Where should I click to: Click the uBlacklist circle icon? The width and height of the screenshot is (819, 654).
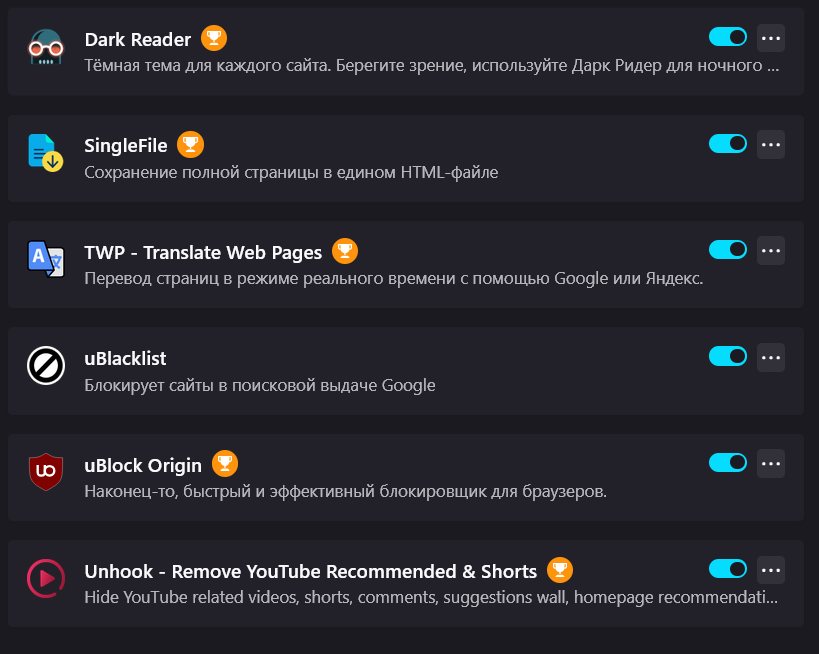tap(46, 365)
